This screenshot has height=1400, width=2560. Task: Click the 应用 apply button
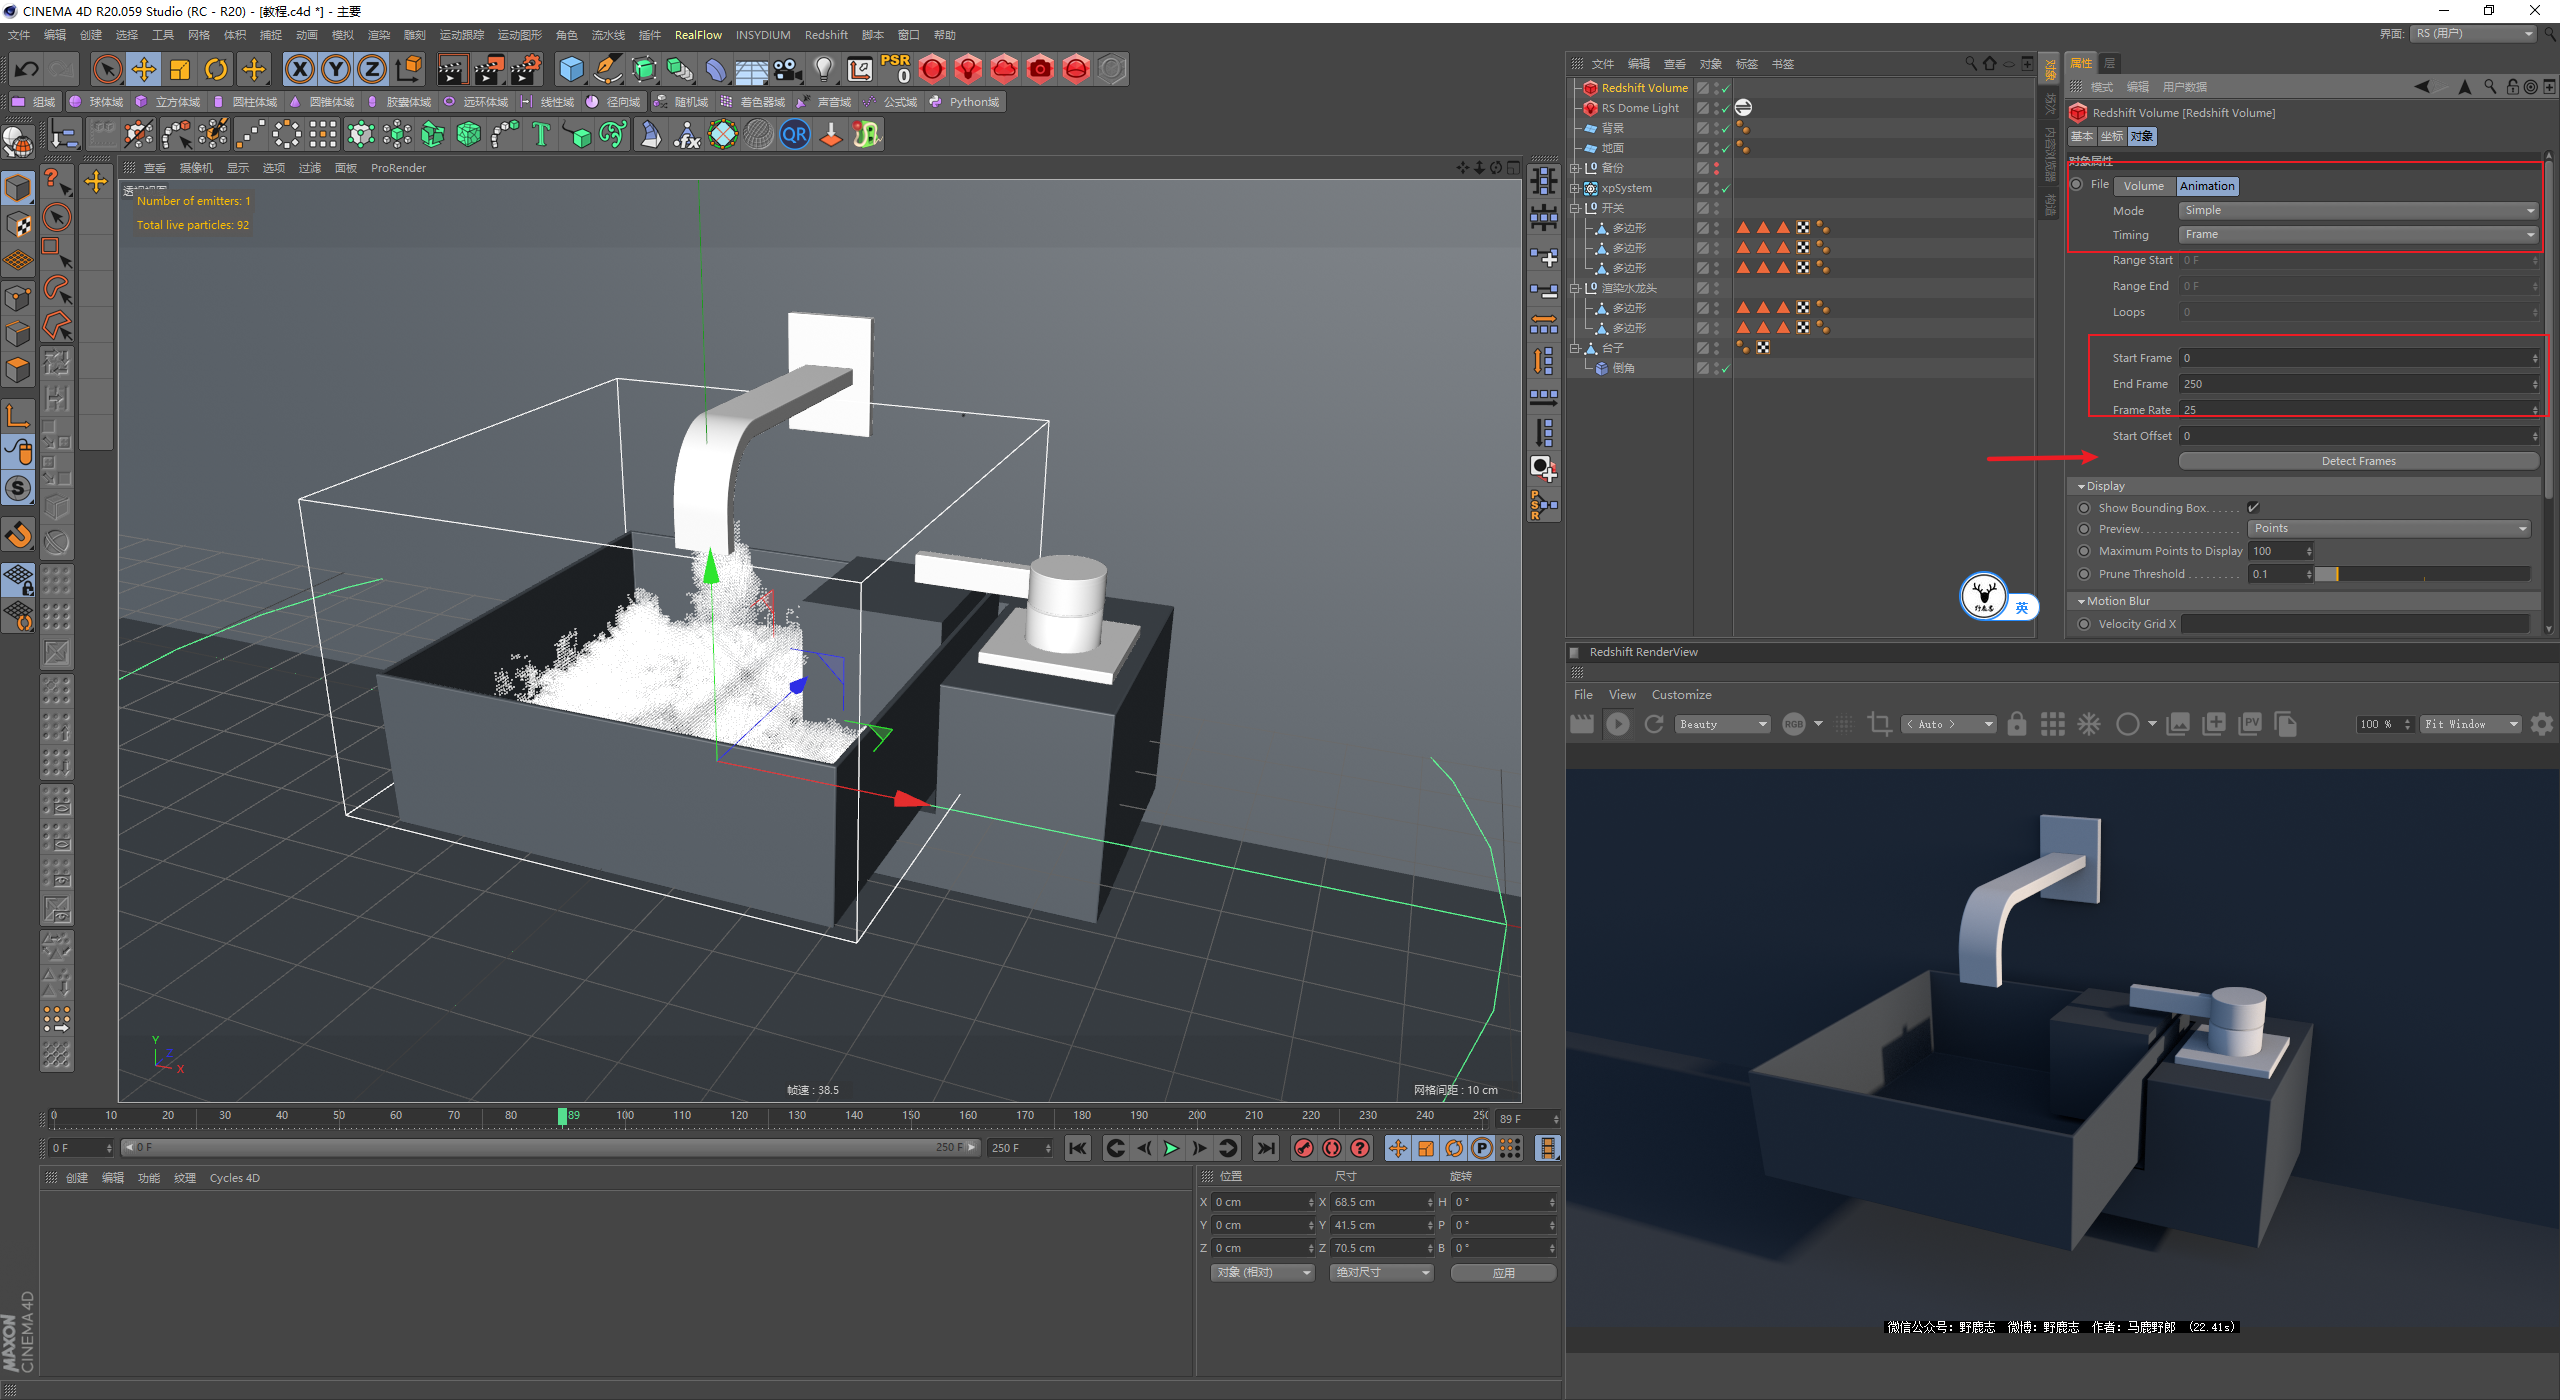pyautogui.click(x=1503, y=1273)
